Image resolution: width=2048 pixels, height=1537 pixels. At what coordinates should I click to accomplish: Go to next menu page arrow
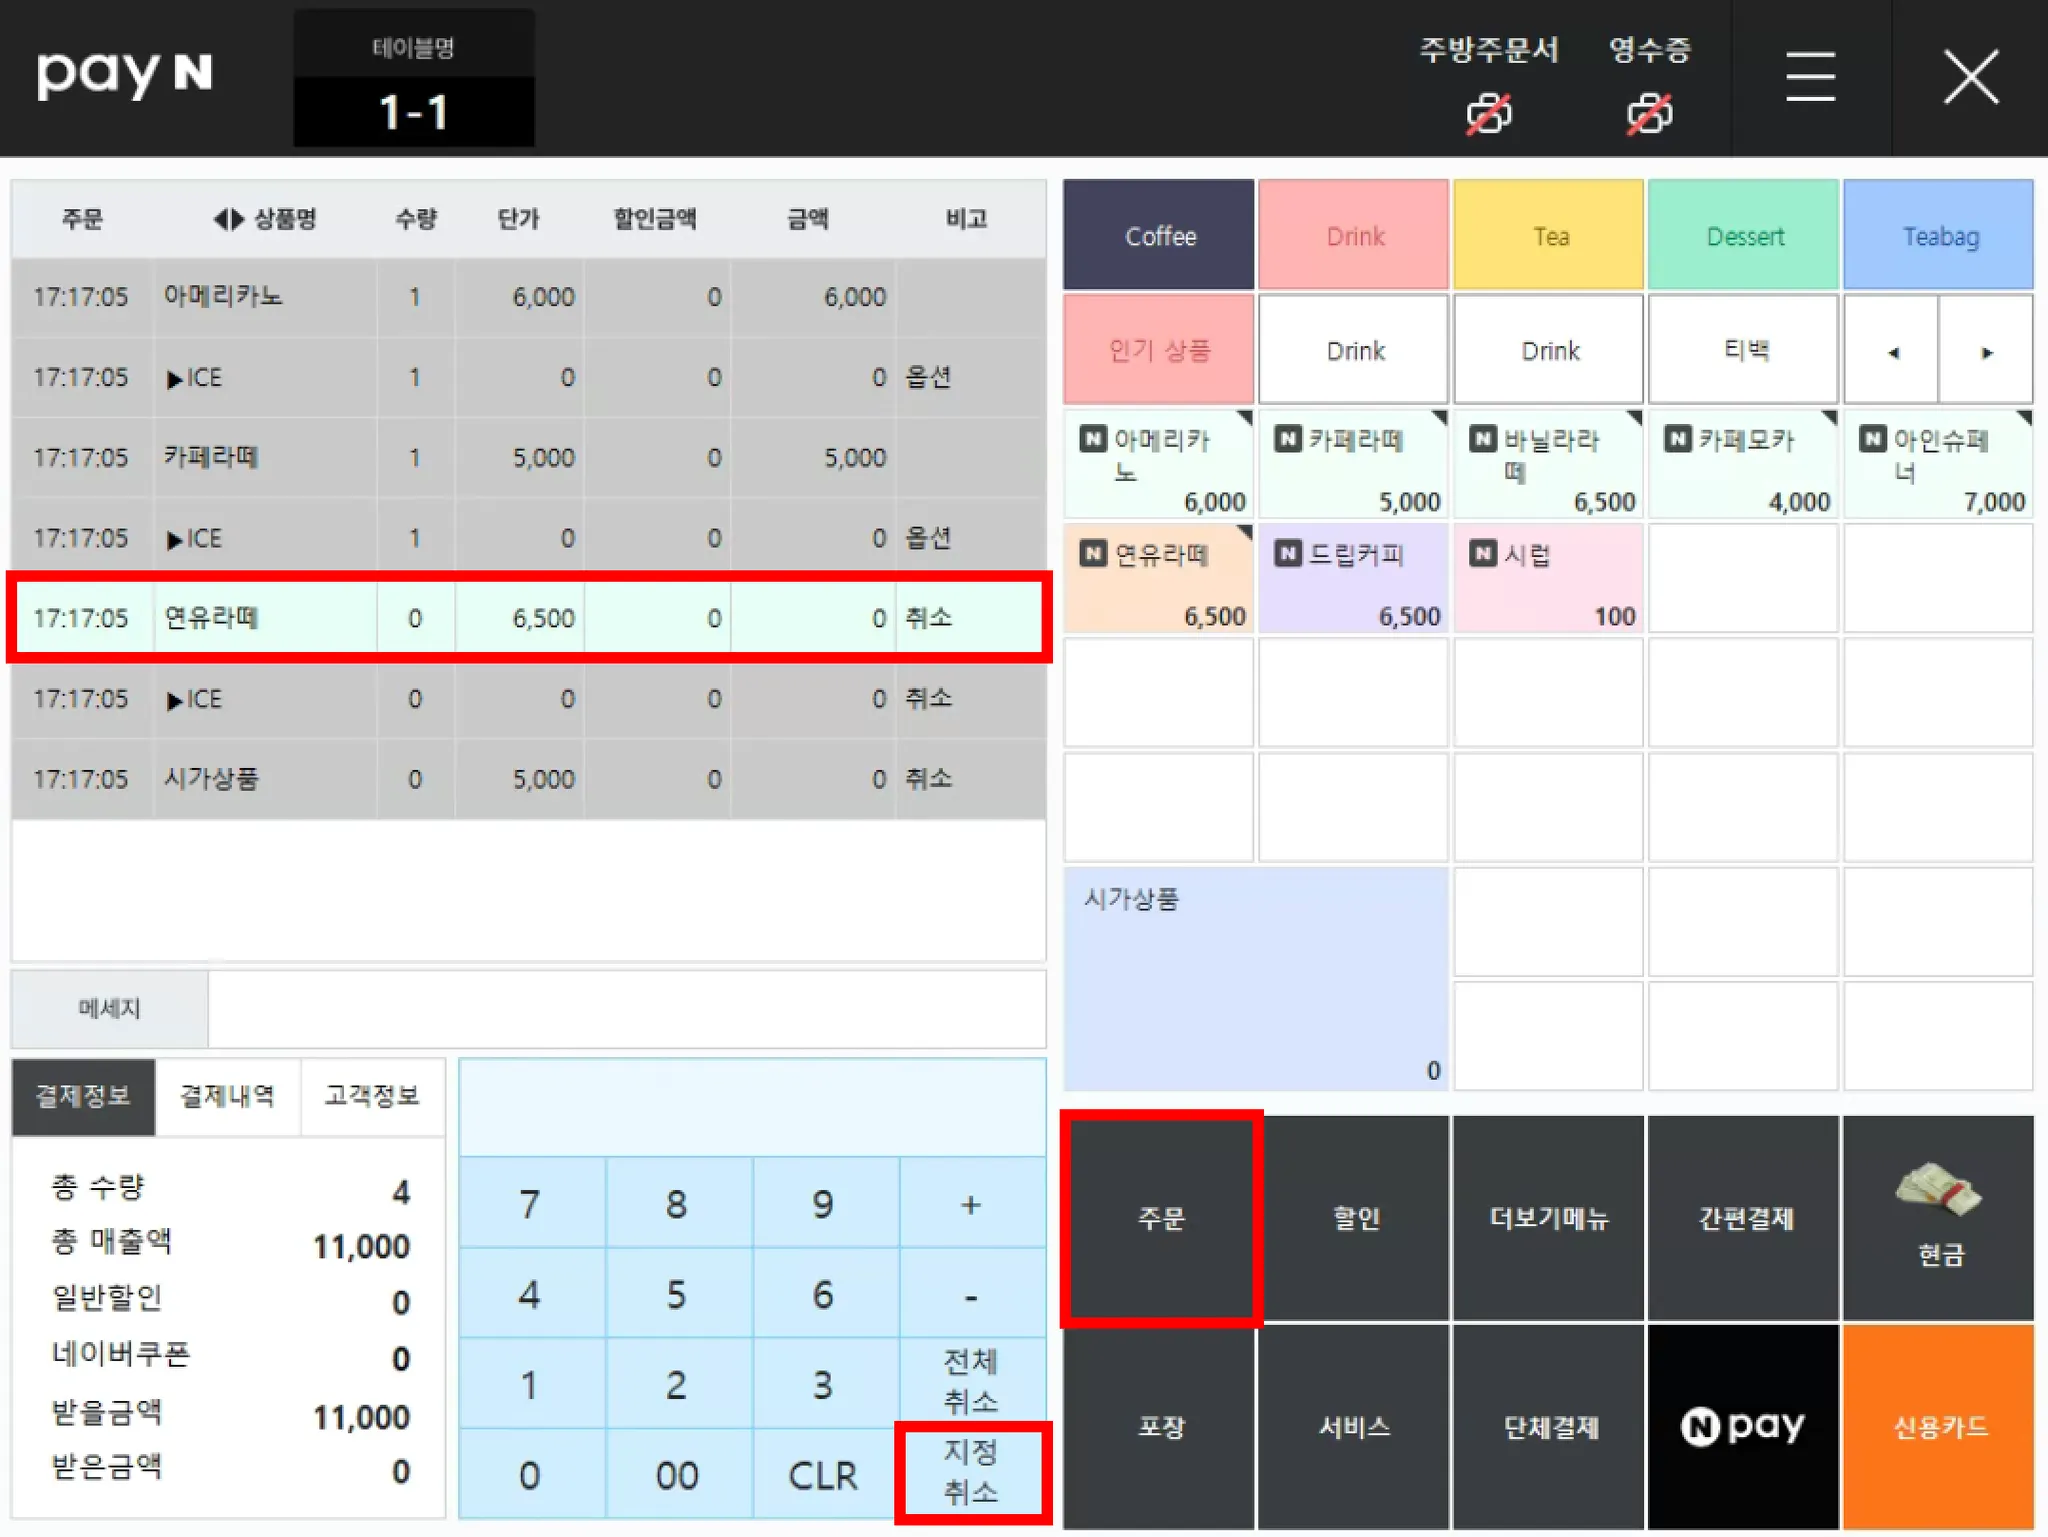(1986, 352)
